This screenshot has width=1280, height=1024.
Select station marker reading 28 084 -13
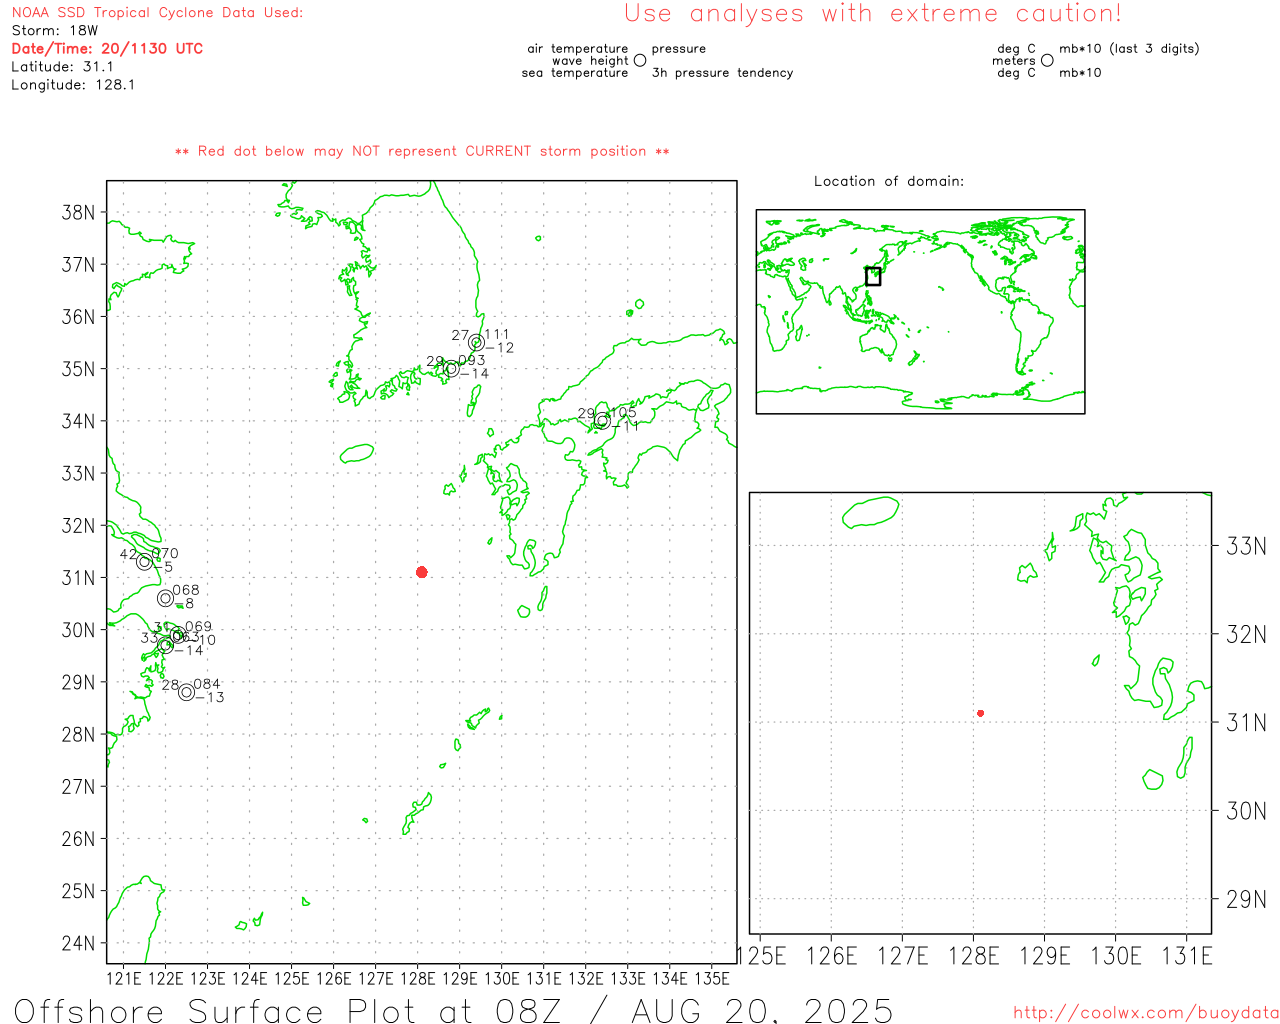186,692
